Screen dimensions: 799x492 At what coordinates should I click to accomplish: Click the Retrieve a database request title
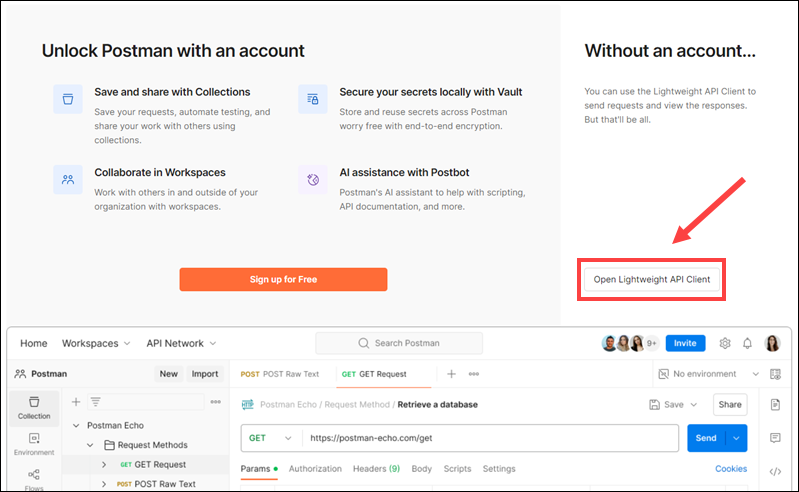click(x=438, y=404)
